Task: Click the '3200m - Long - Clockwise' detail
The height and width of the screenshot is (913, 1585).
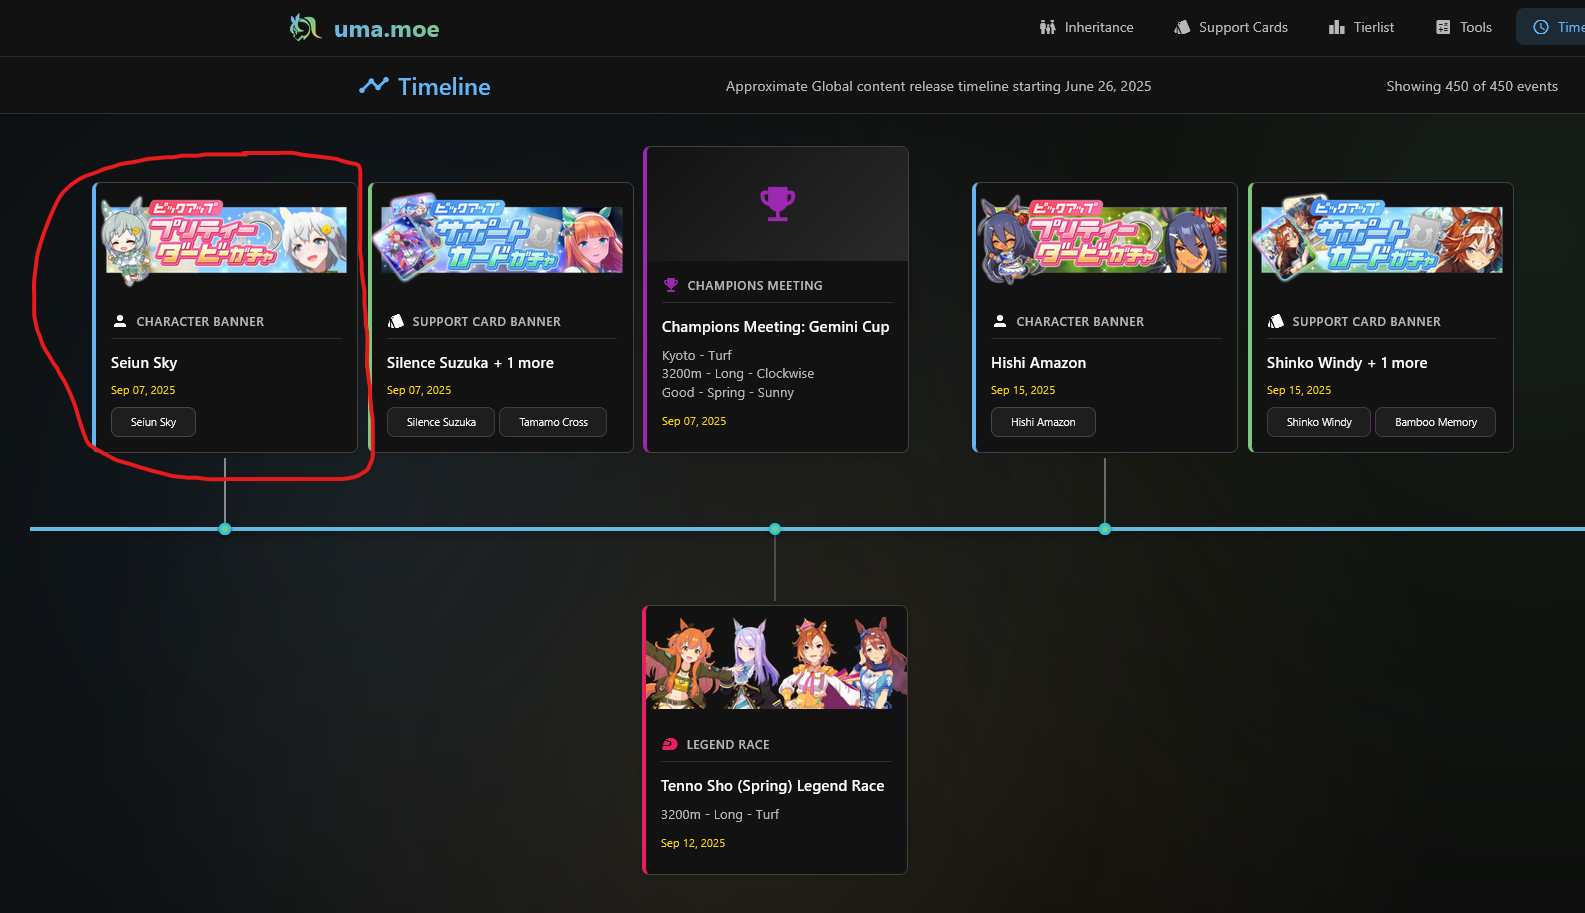Action: click(x=738, y=374)
